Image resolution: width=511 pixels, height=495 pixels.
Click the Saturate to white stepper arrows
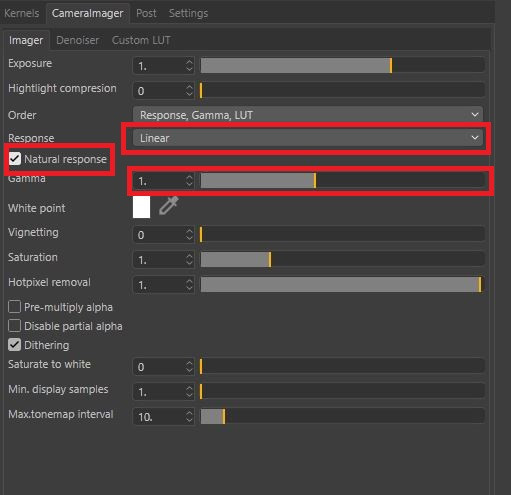click(x=189, y=366)
